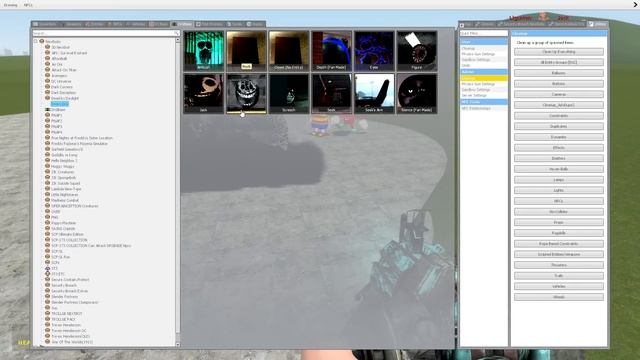Image resolution: width=640 pixels, height=360 pixels.
Task: Open the Trevor Henderson DC entry
Action: [69, 331]
